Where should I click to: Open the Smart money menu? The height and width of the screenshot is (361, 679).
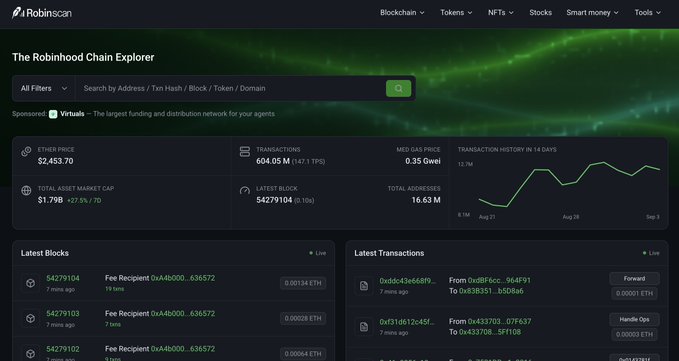tap(592, 13)
